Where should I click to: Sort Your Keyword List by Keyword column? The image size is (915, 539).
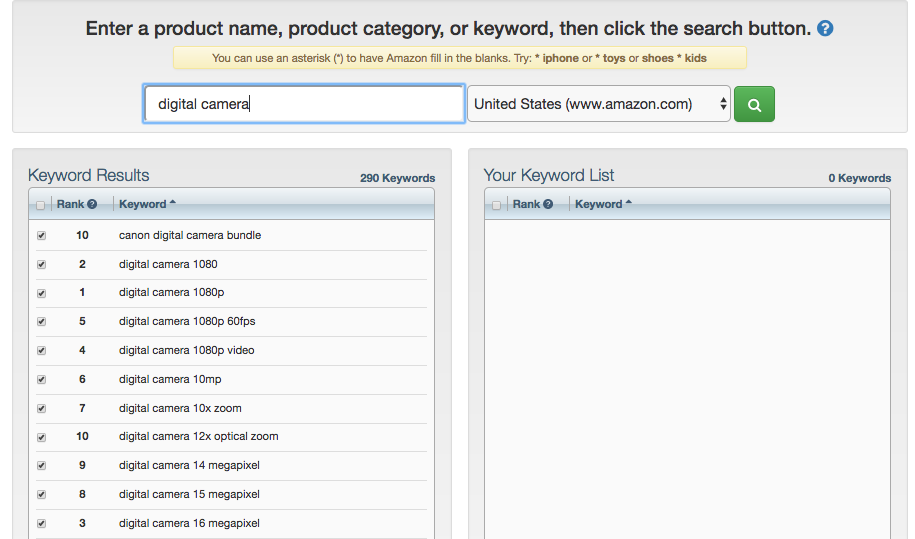pos(599,204)
